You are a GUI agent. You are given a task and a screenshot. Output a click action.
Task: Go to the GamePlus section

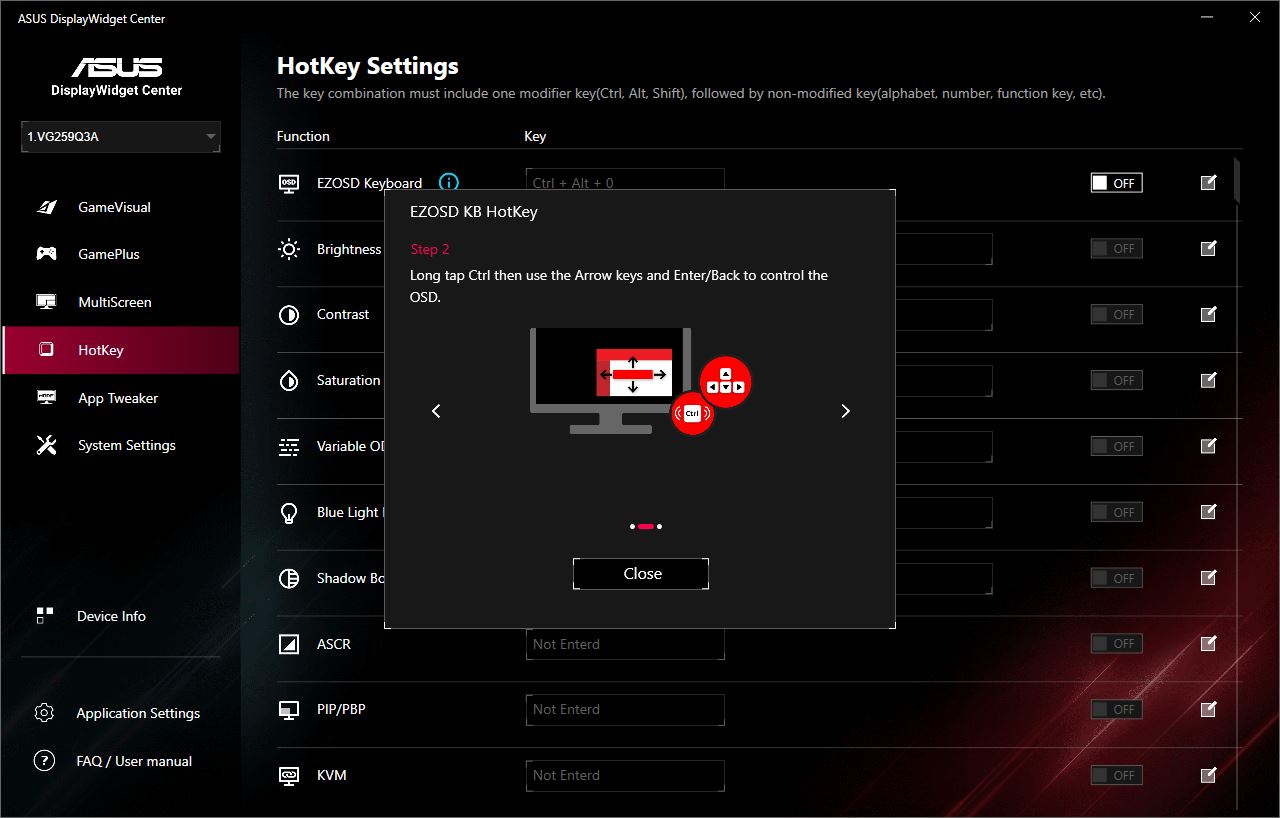120,254
